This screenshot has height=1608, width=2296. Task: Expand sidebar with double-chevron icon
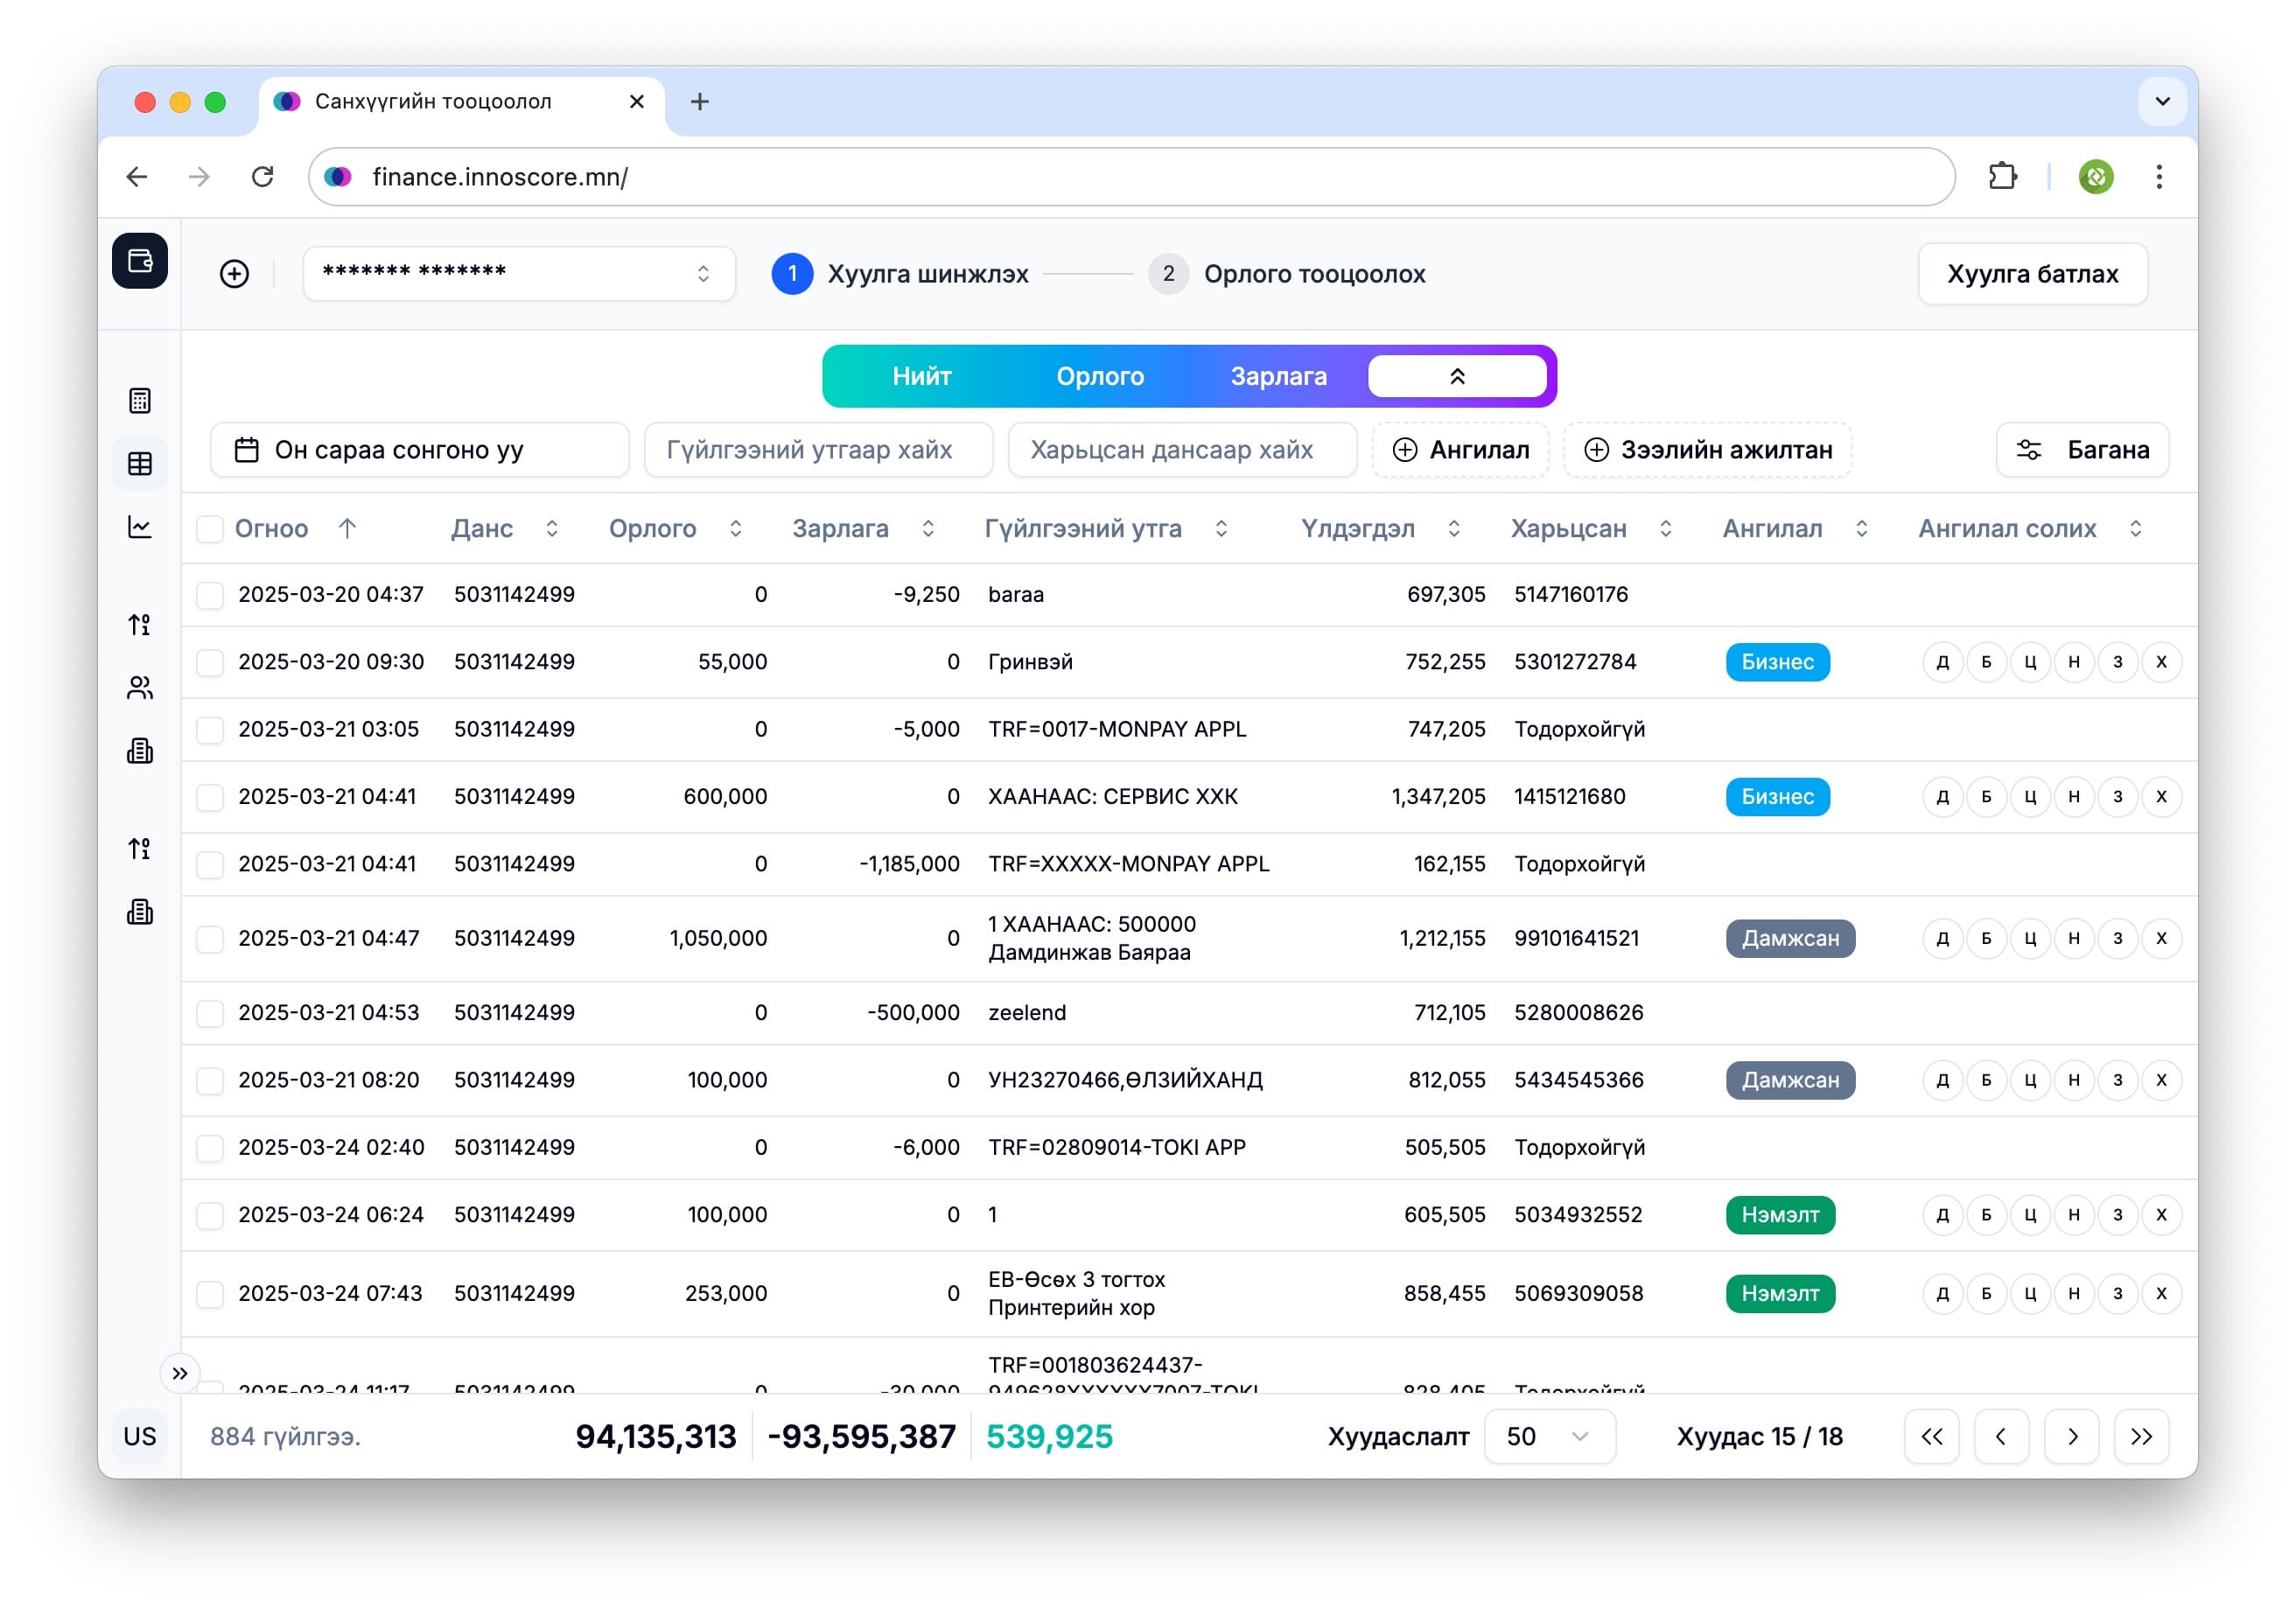click(x=180, y=1373)
